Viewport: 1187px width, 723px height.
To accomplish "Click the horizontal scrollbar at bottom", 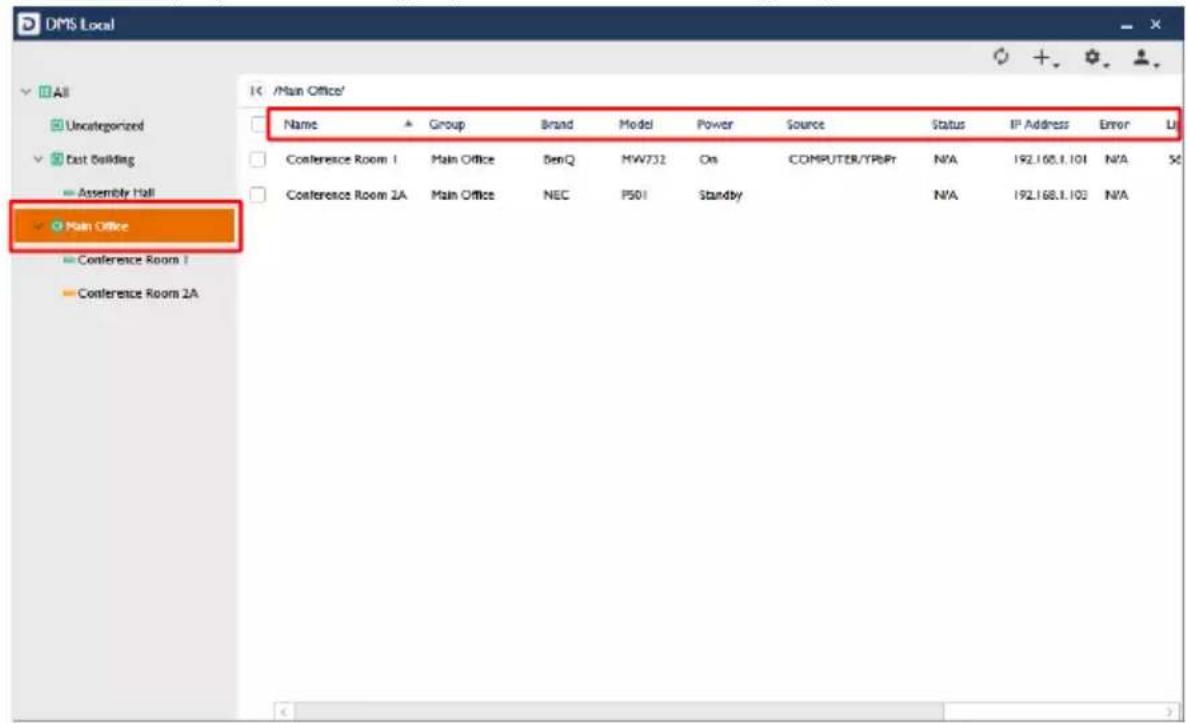I will pos(619,712).
